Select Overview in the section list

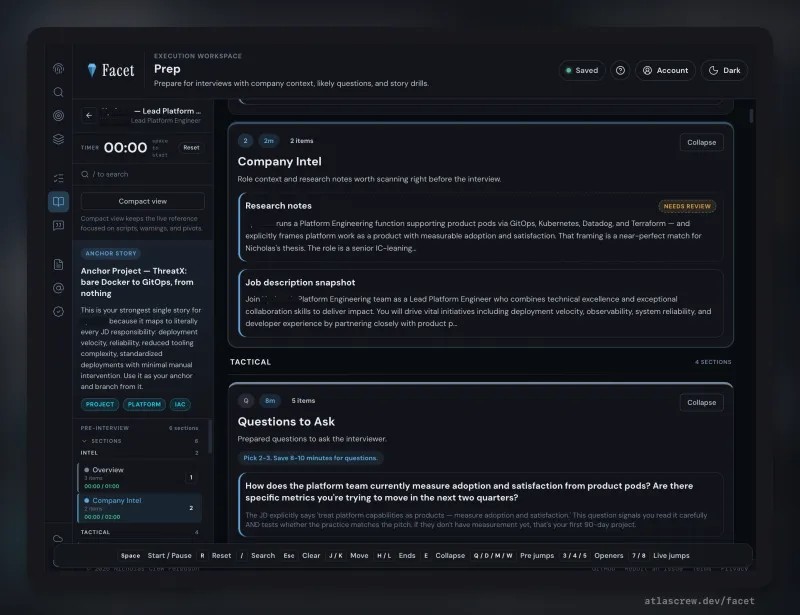coord(140,477)
